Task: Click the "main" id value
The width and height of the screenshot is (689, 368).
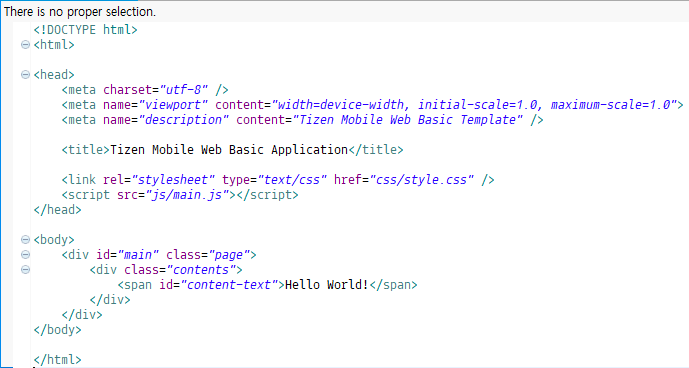Action: (138, 255)
